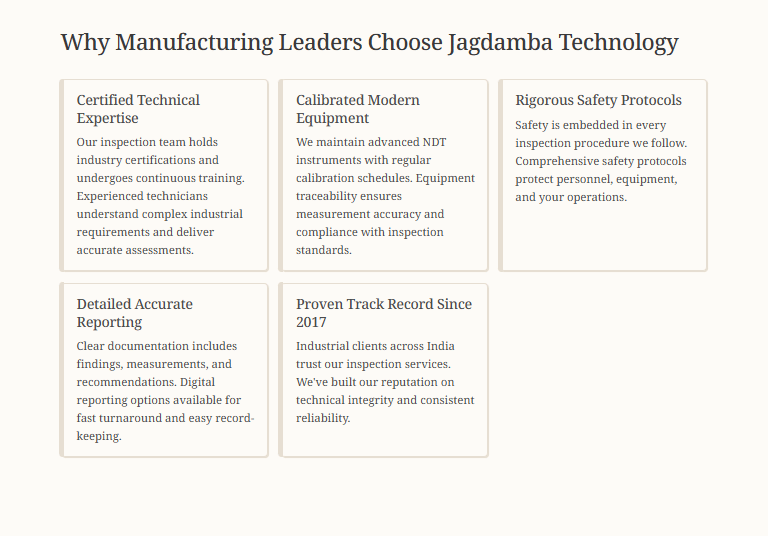768x536 pixels.
Task: Click the Detailed Accurate Reporting title
Action: 135,313
